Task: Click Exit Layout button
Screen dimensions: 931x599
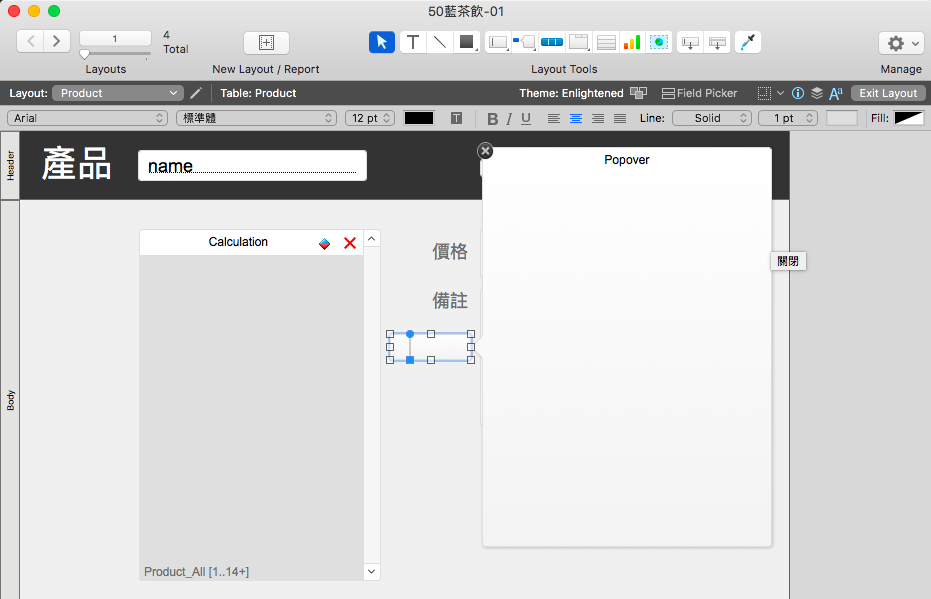Action: pos(888,93)
